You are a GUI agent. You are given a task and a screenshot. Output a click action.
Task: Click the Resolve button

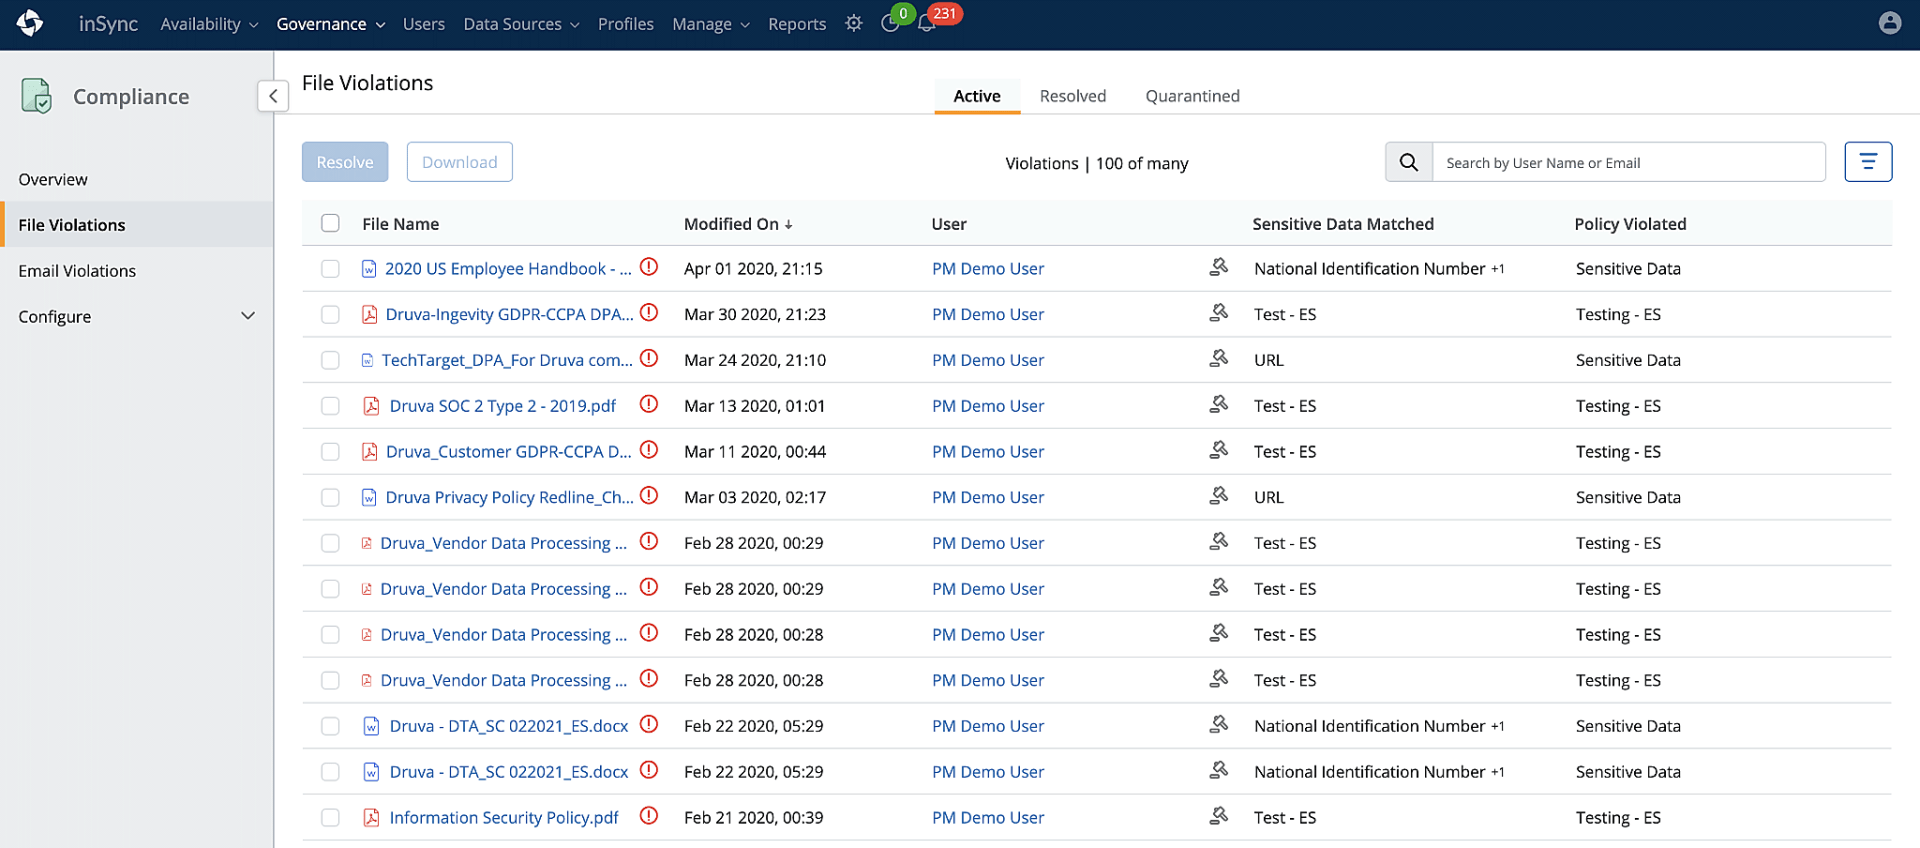(345, 162)
